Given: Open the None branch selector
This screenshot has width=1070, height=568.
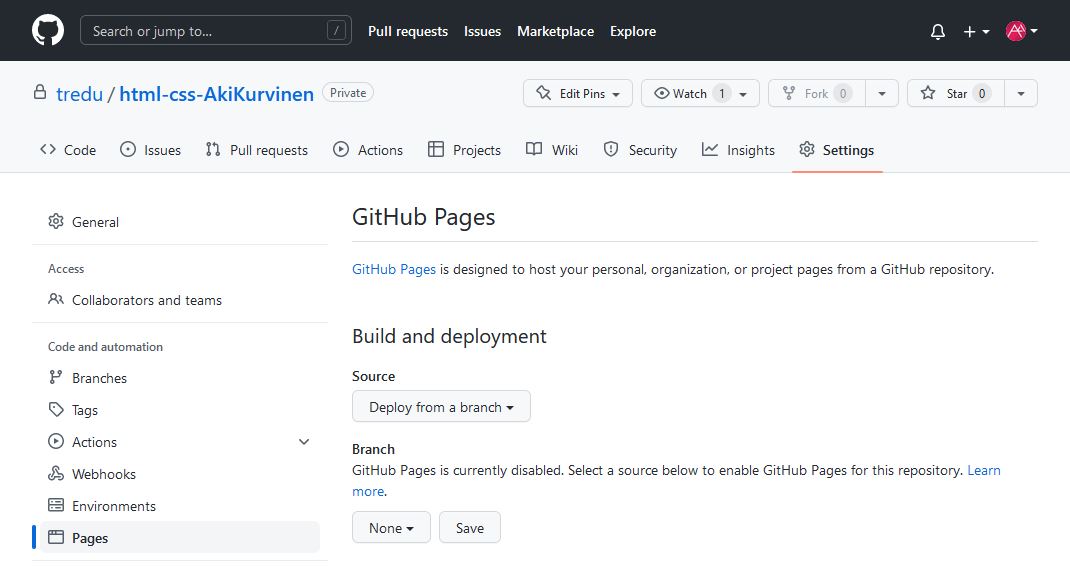Looking at the screenshot, I should (x=391, y=528).
